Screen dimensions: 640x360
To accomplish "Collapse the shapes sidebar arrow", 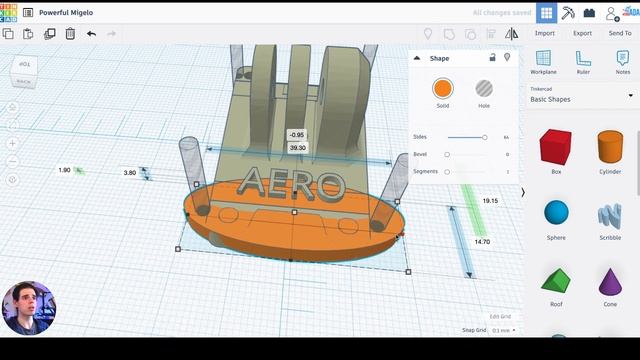I will 523,192.
